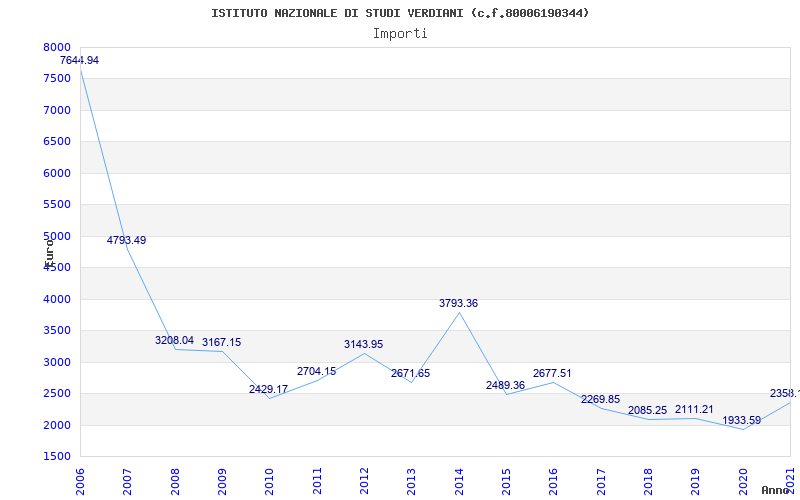Click the x-axis year 2006
Image resolution: width=800 pixels, height=500 pixels.
(80, 482)
